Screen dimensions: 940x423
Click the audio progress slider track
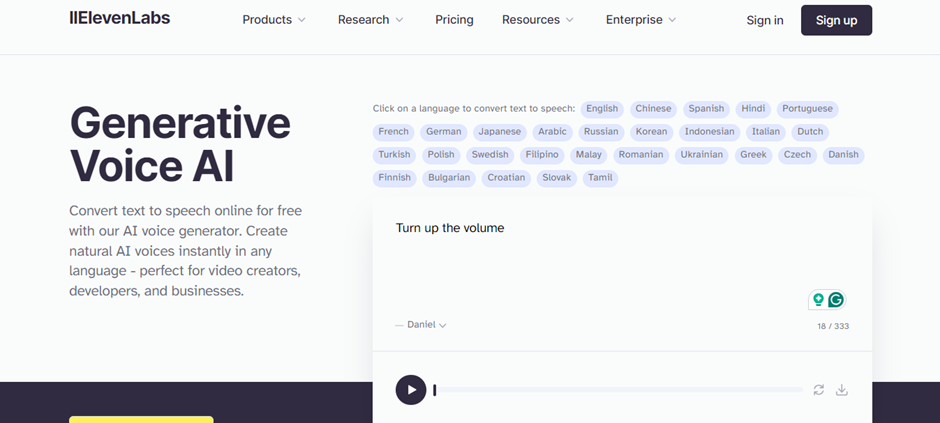[x=617, y=390]
